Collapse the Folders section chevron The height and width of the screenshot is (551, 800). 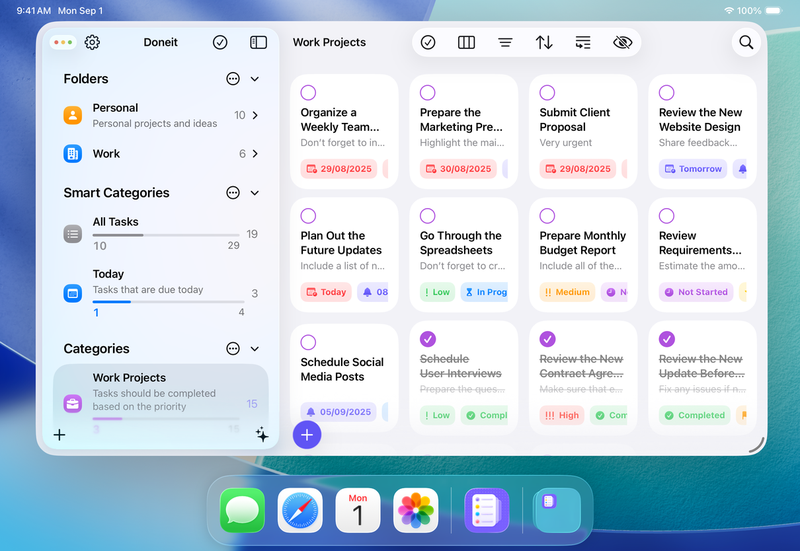255,79
